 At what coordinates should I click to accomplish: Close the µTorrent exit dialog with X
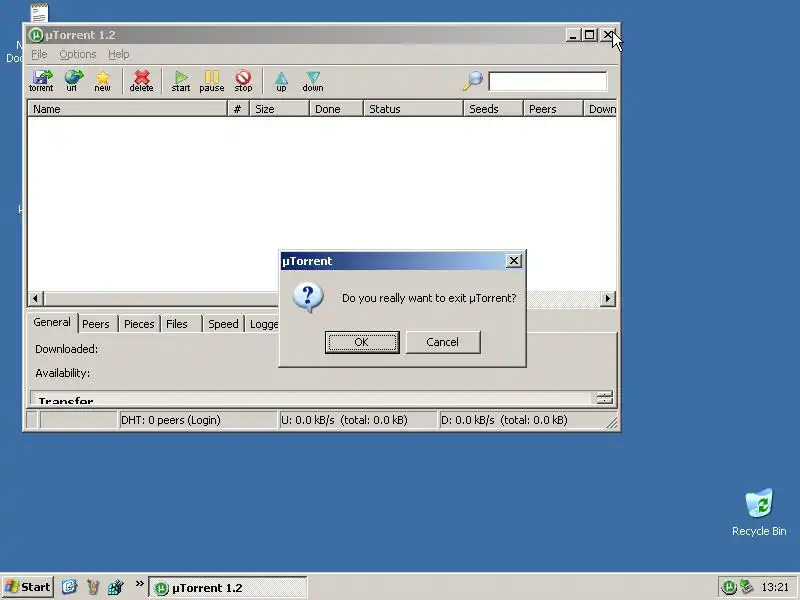[x=514, y=261]
